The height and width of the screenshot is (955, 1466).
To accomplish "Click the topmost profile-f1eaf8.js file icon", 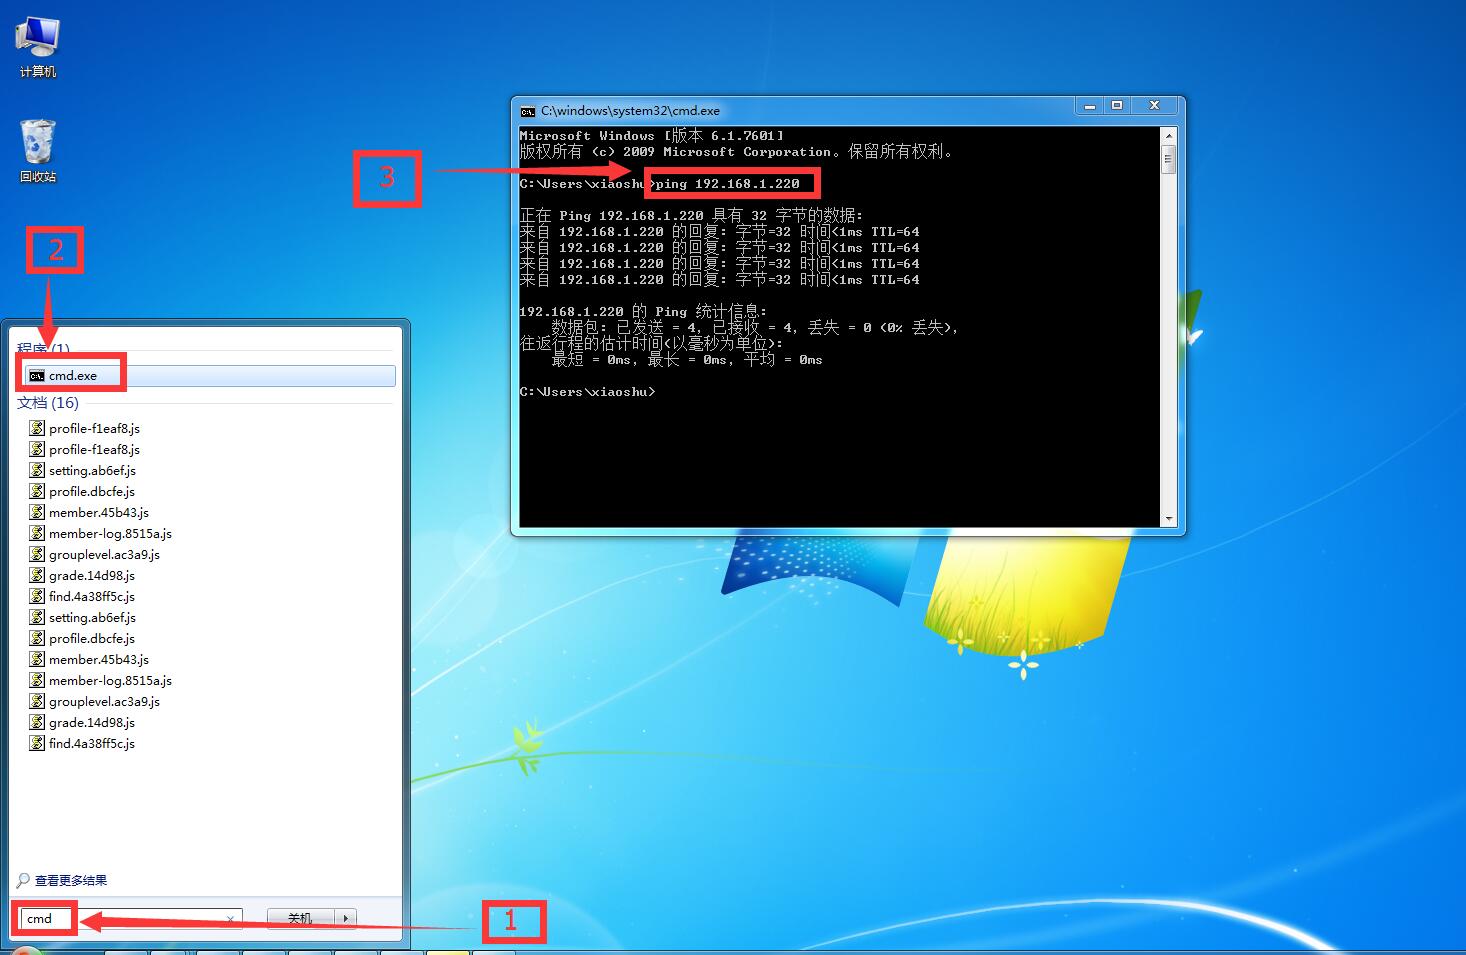I will (x=37, y=428).
